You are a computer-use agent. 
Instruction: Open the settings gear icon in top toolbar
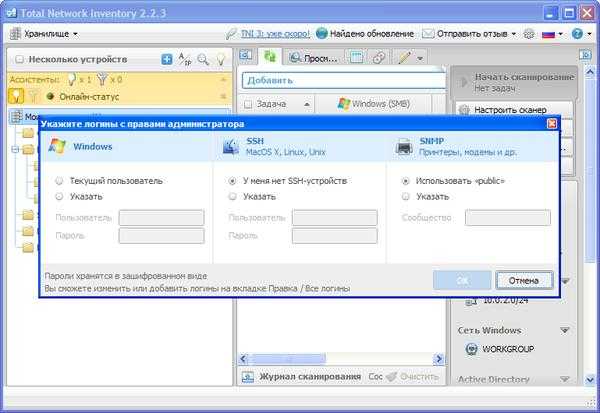(x=529, y=34)
